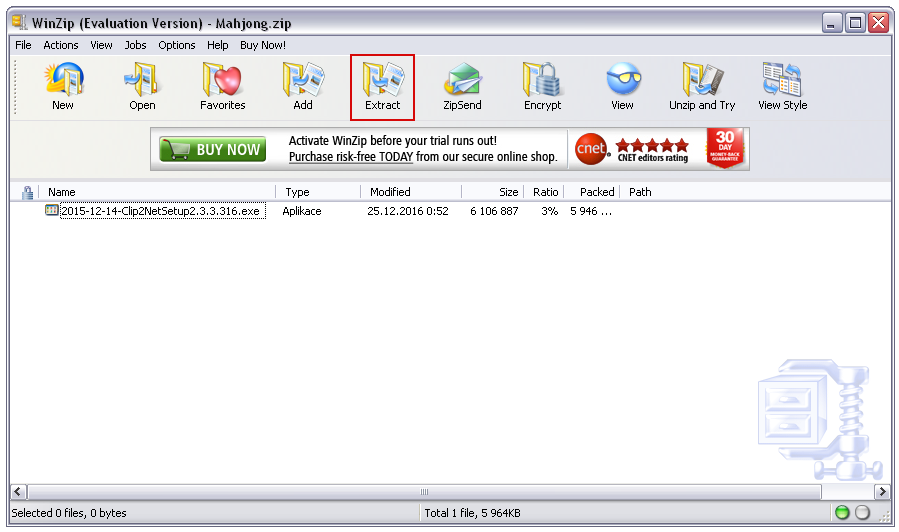Image resolution: width=899 pixels, height=532 pixels.
Task: Click the Aplikace type cell
Action: 302,211
